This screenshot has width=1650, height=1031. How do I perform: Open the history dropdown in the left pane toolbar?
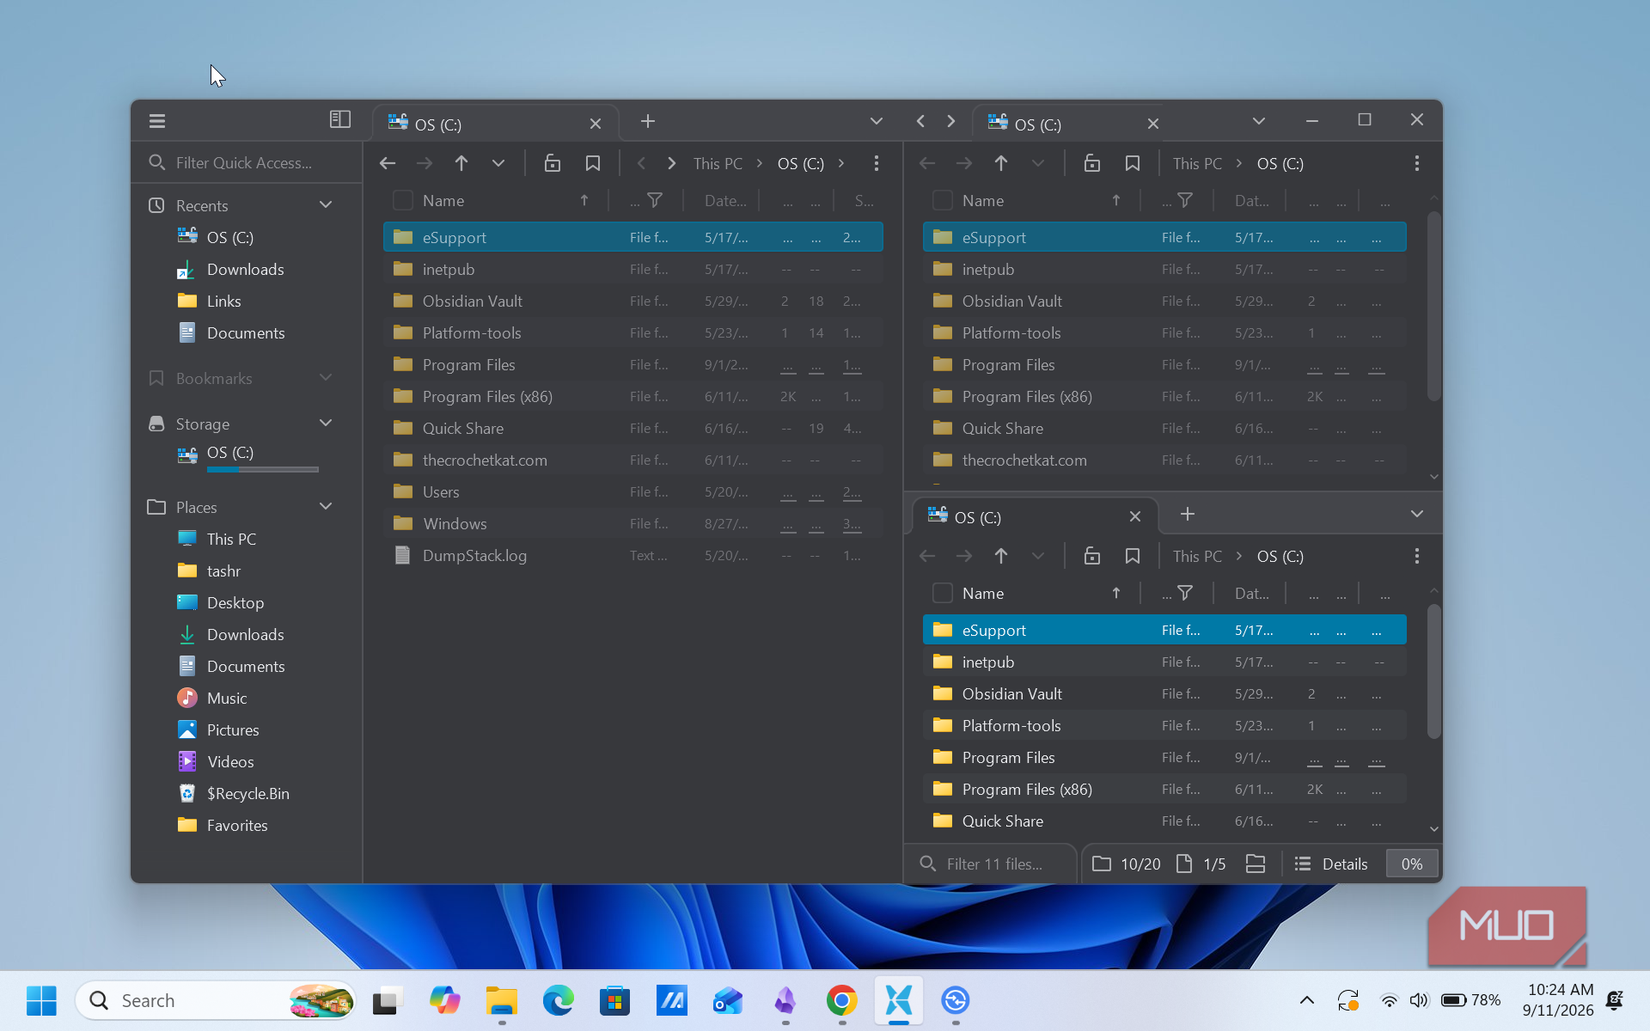[x=498, y=163]
